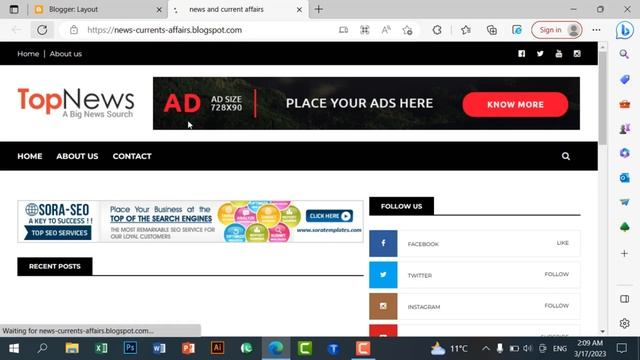Click the KNOW MORE ad button
This screenshot has width=640, height=360.
pos(515,104)
